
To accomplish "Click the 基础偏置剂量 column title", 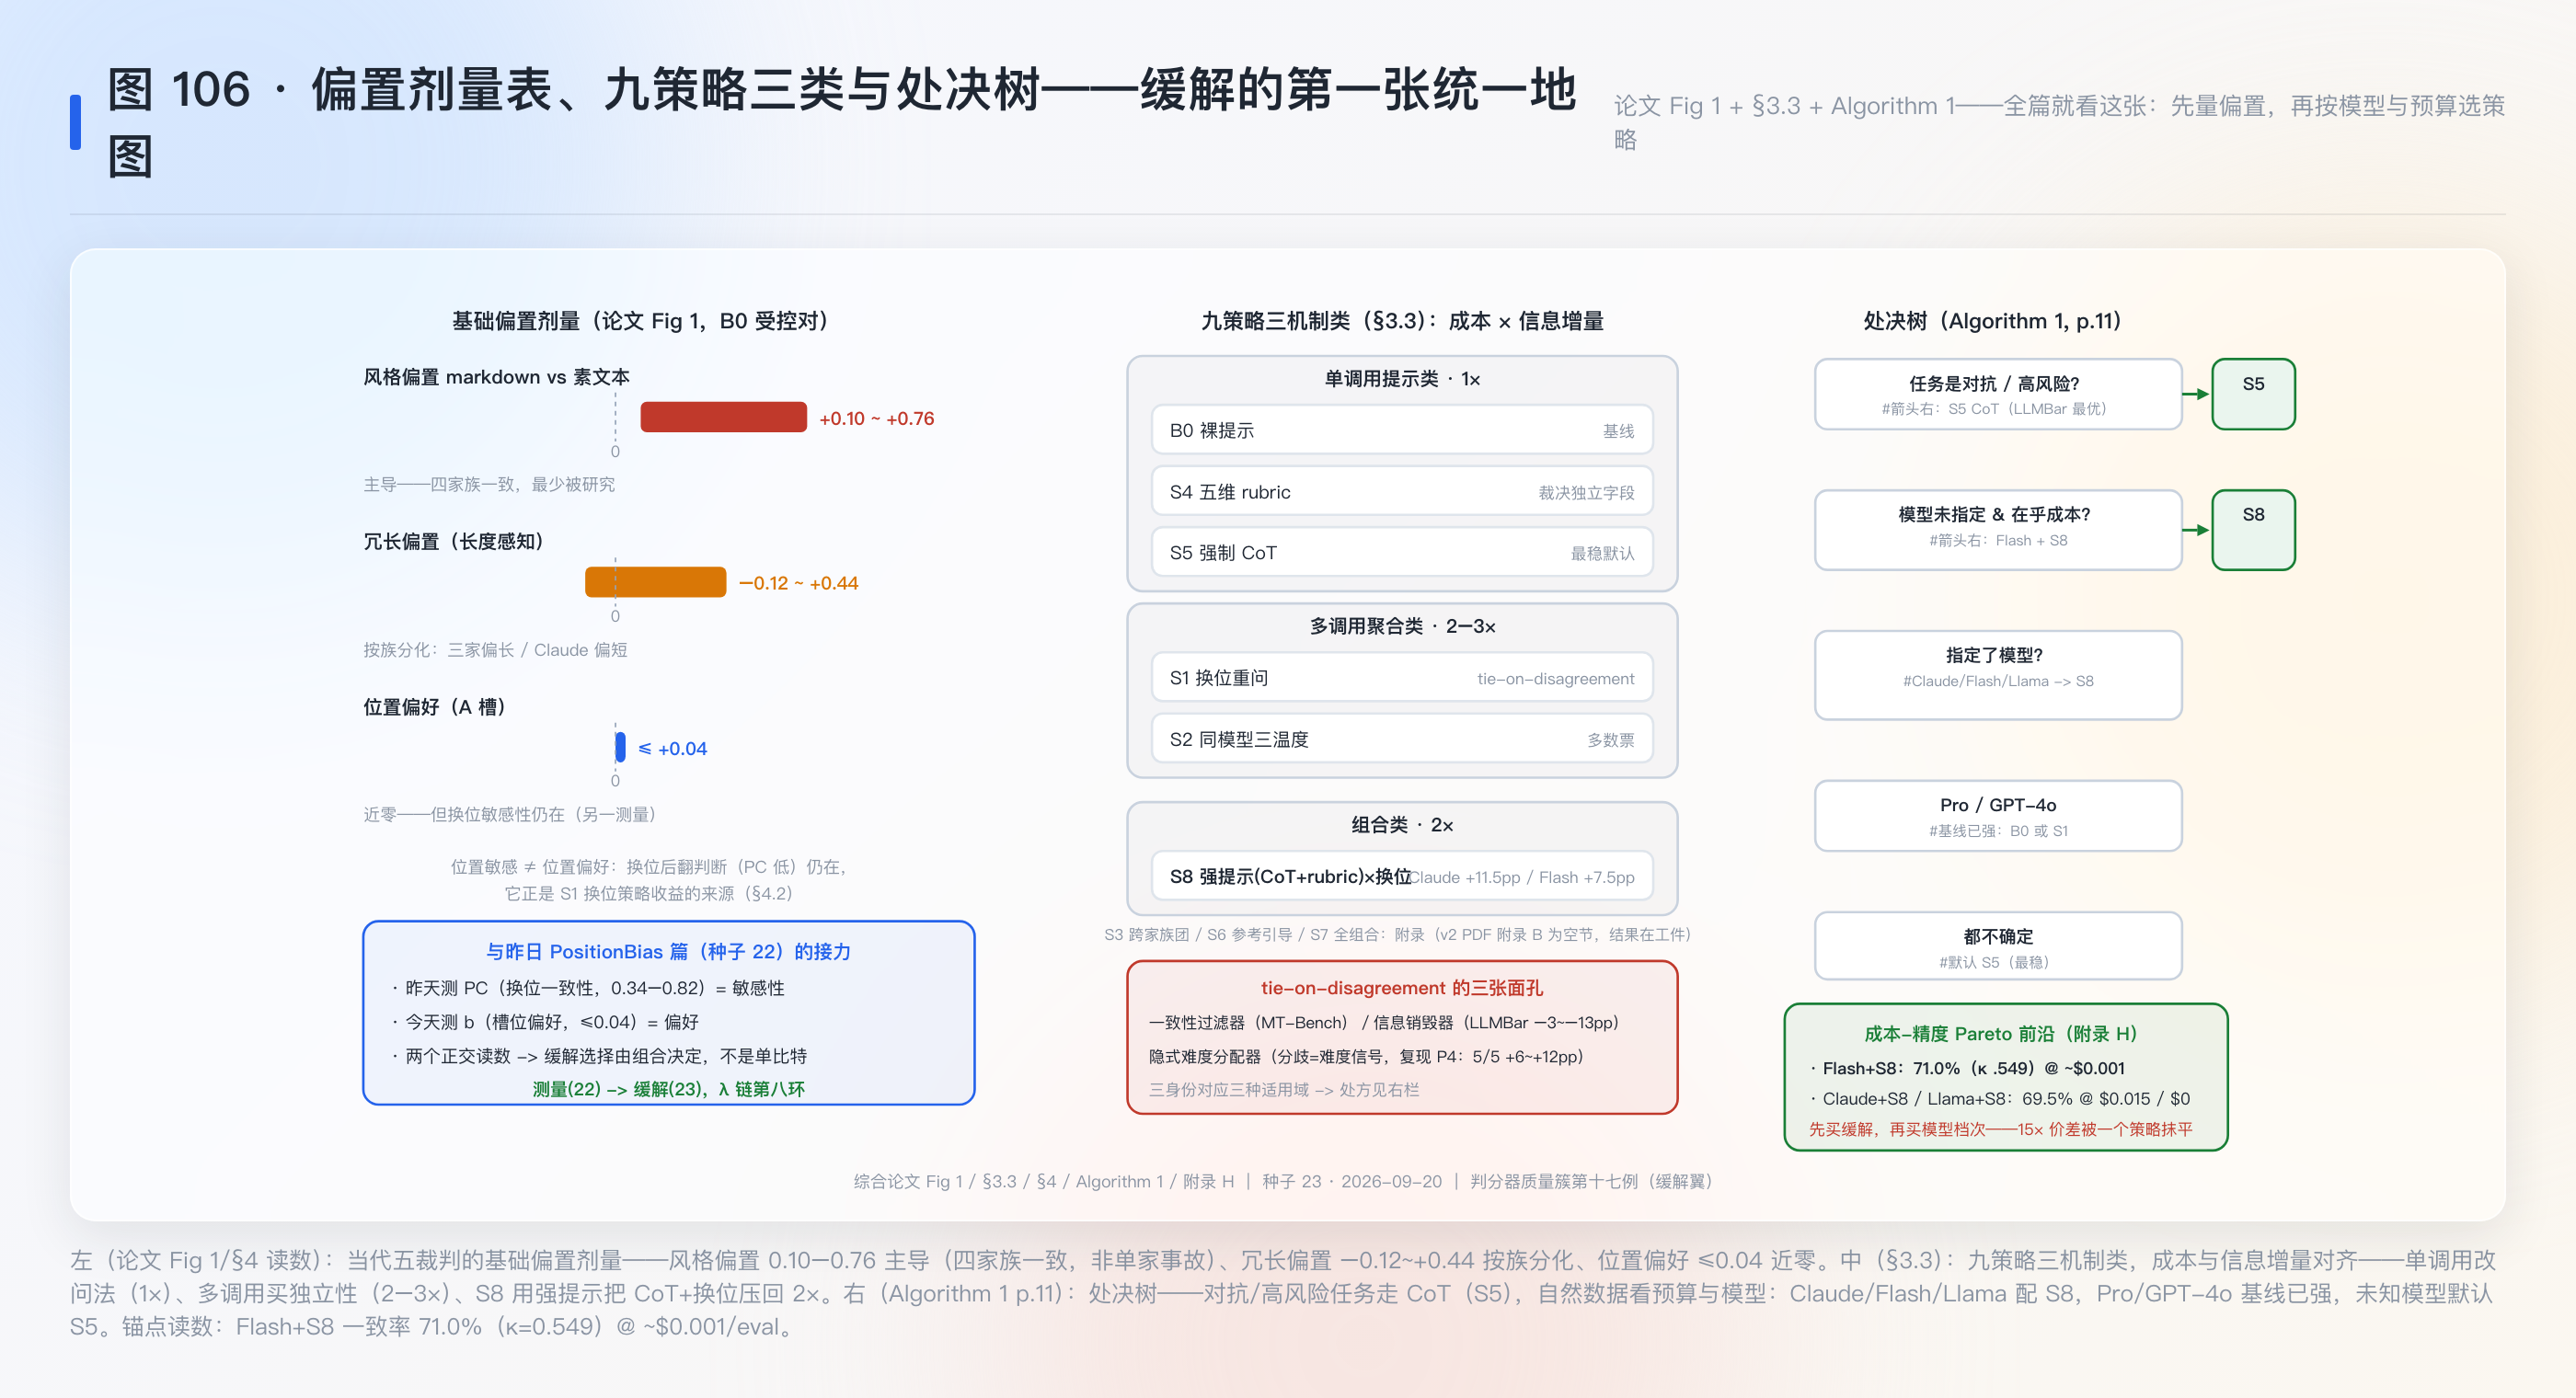I will point(640,321).
